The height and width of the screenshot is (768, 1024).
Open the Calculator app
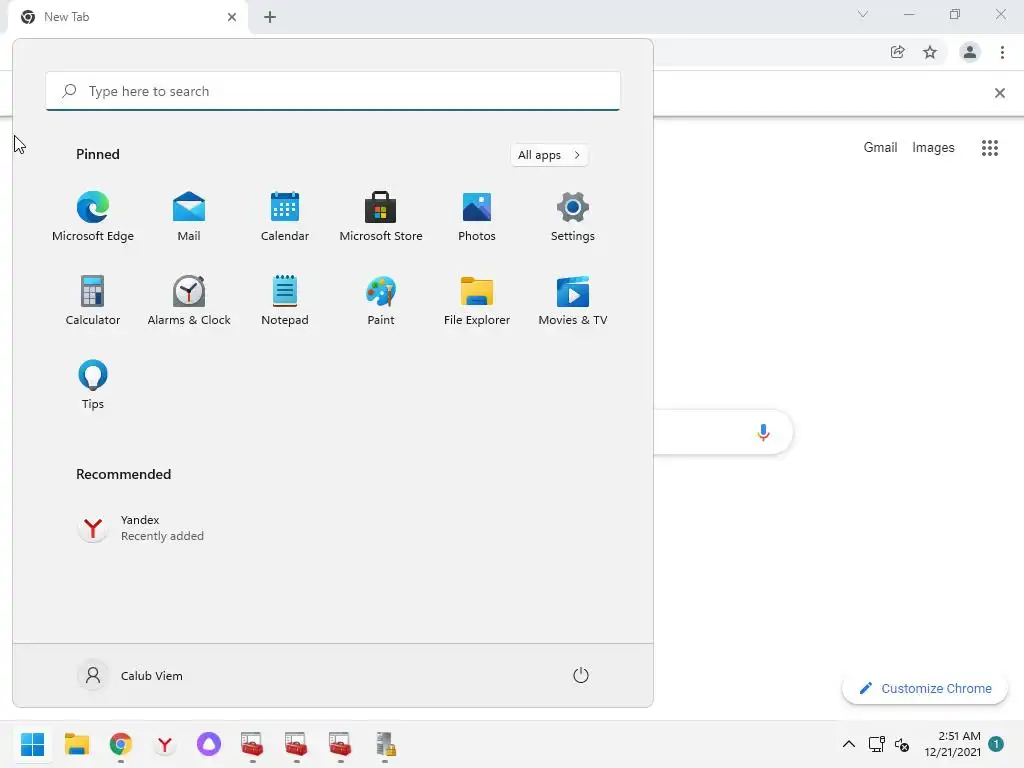93,300
